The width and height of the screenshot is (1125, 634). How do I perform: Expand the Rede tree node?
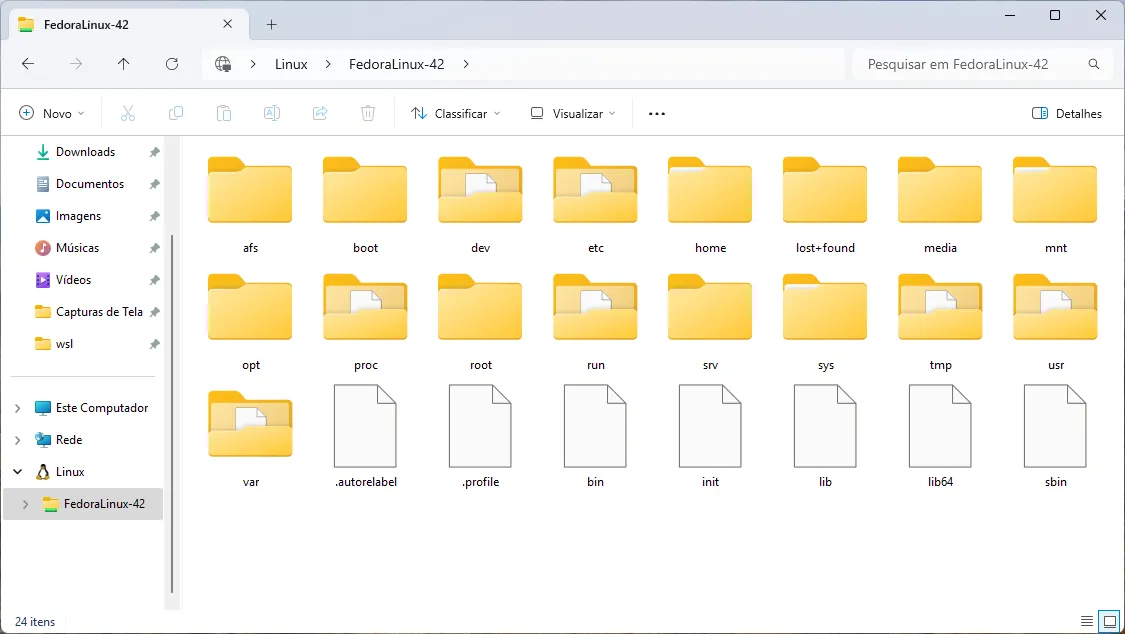tap(17, 440)
